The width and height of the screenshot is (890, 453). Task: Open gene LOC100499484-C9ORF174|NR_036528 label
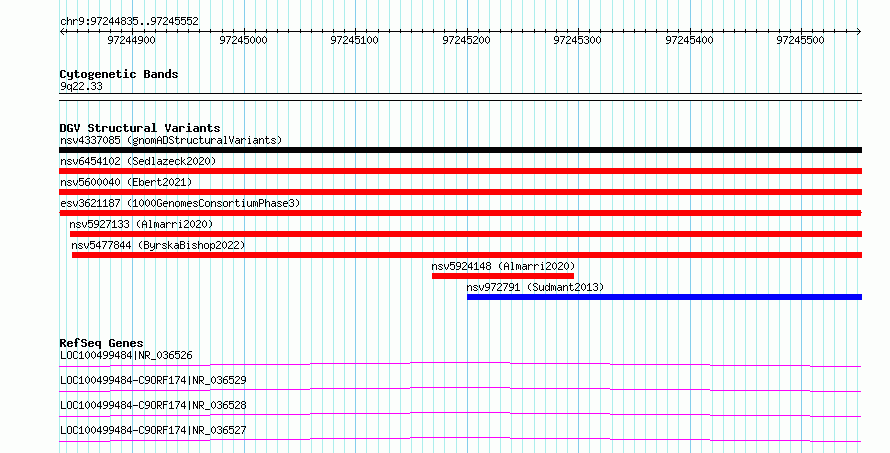click(x=153, y=405)
